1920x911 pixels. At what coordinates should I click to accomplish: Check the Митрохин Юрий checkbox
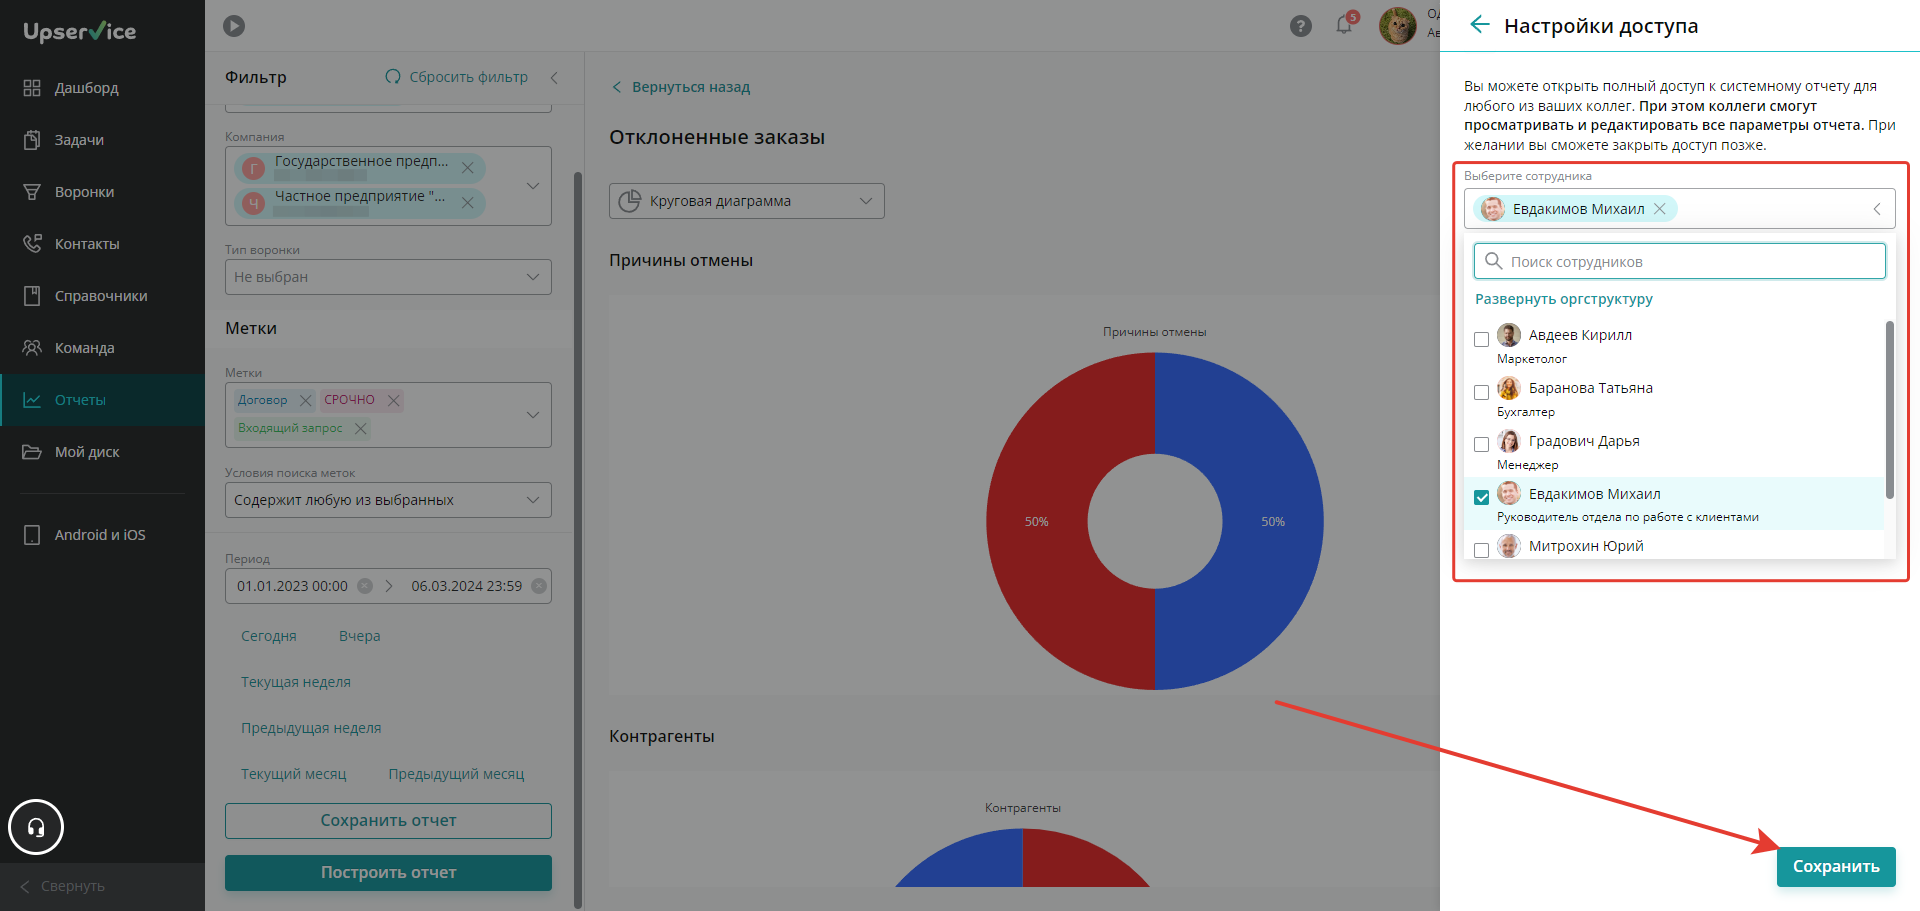point(1481,550)
